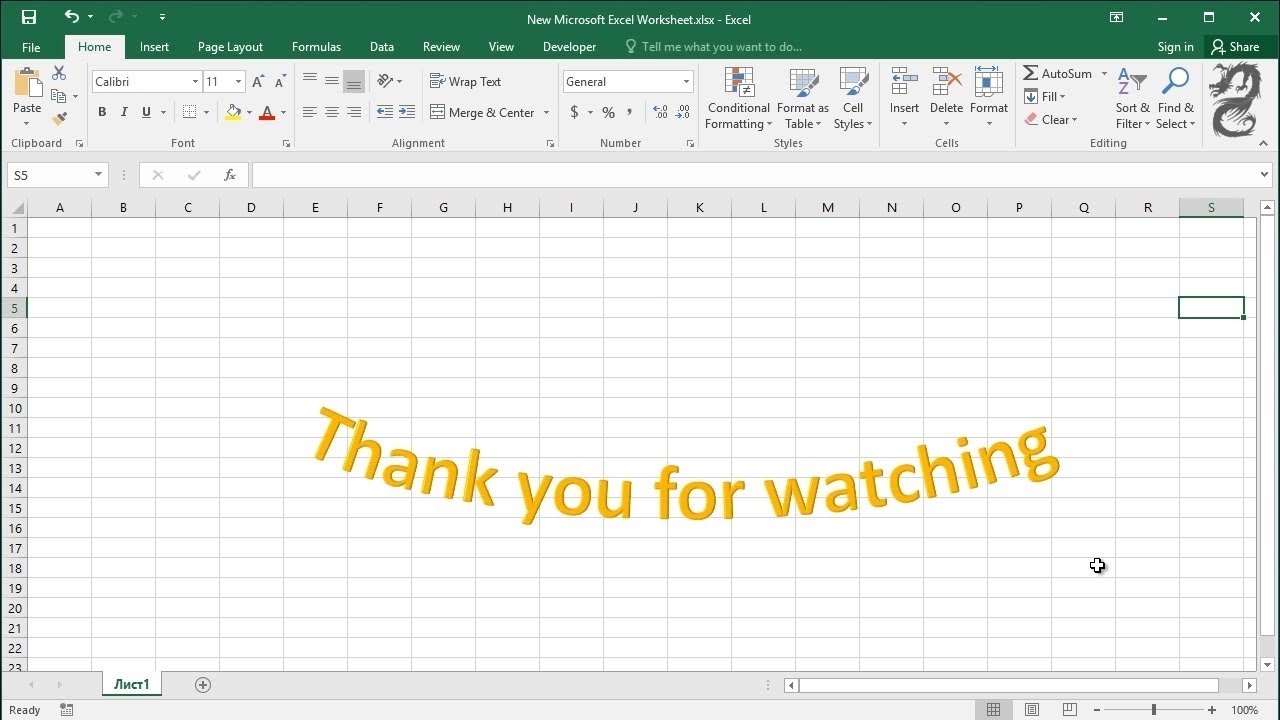Click the Share button
The image size is (1280, 720).
tap(1235, 47)
